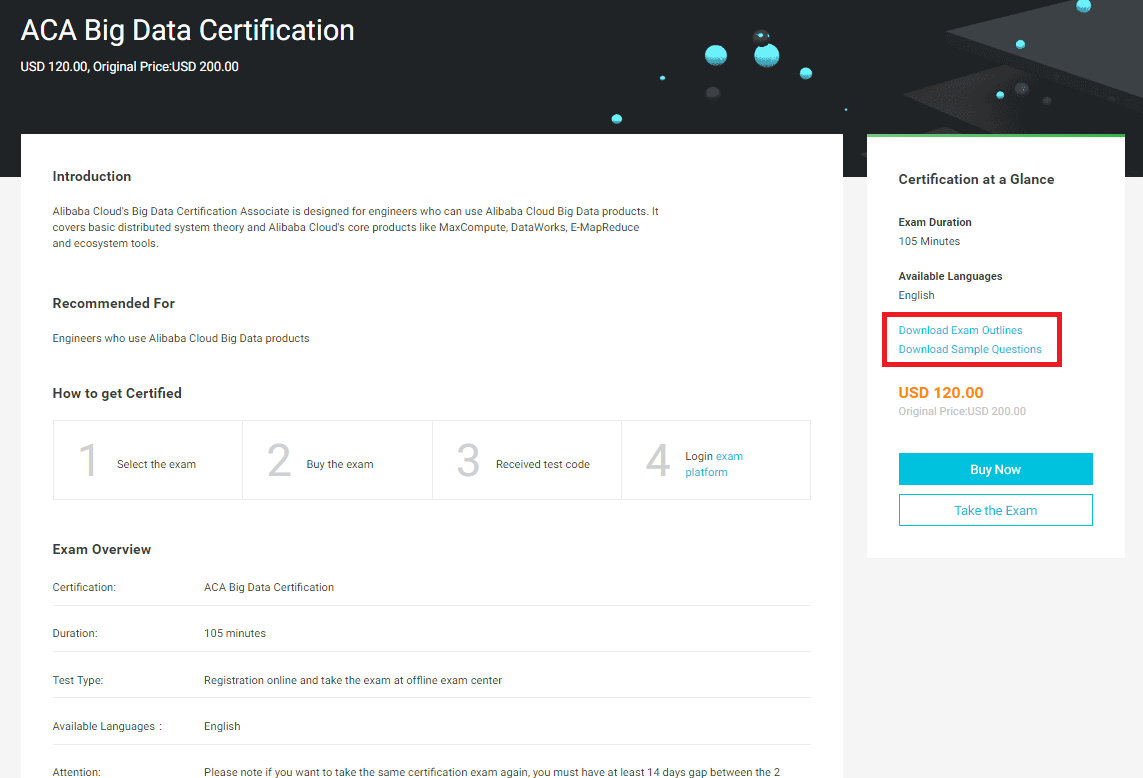This screenshot has height=778, width=1143.
Task: Click the Original Price USD 200.00 text
Action: (x=962, y=411)
